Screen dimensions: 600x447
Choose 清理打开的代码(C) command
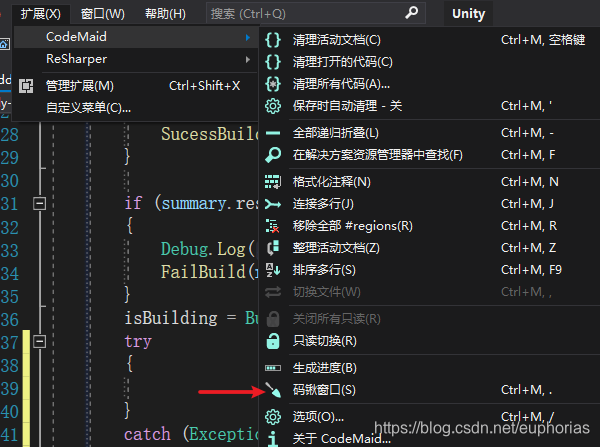429,62
